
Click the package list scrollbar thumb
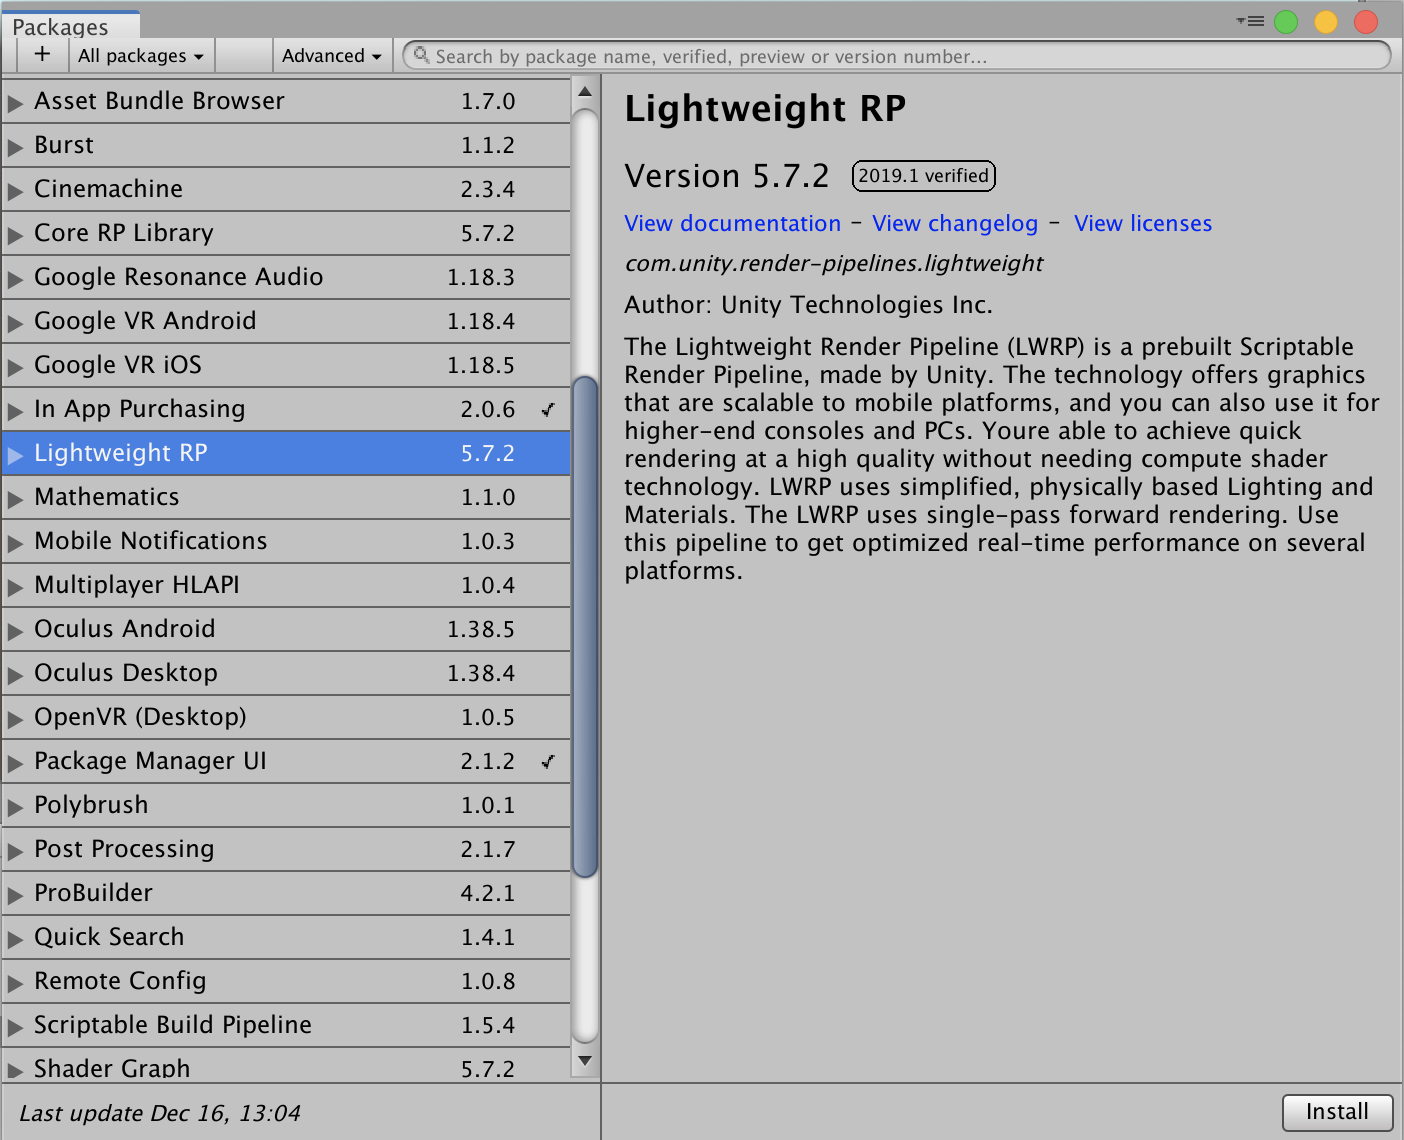pos(585,625)
